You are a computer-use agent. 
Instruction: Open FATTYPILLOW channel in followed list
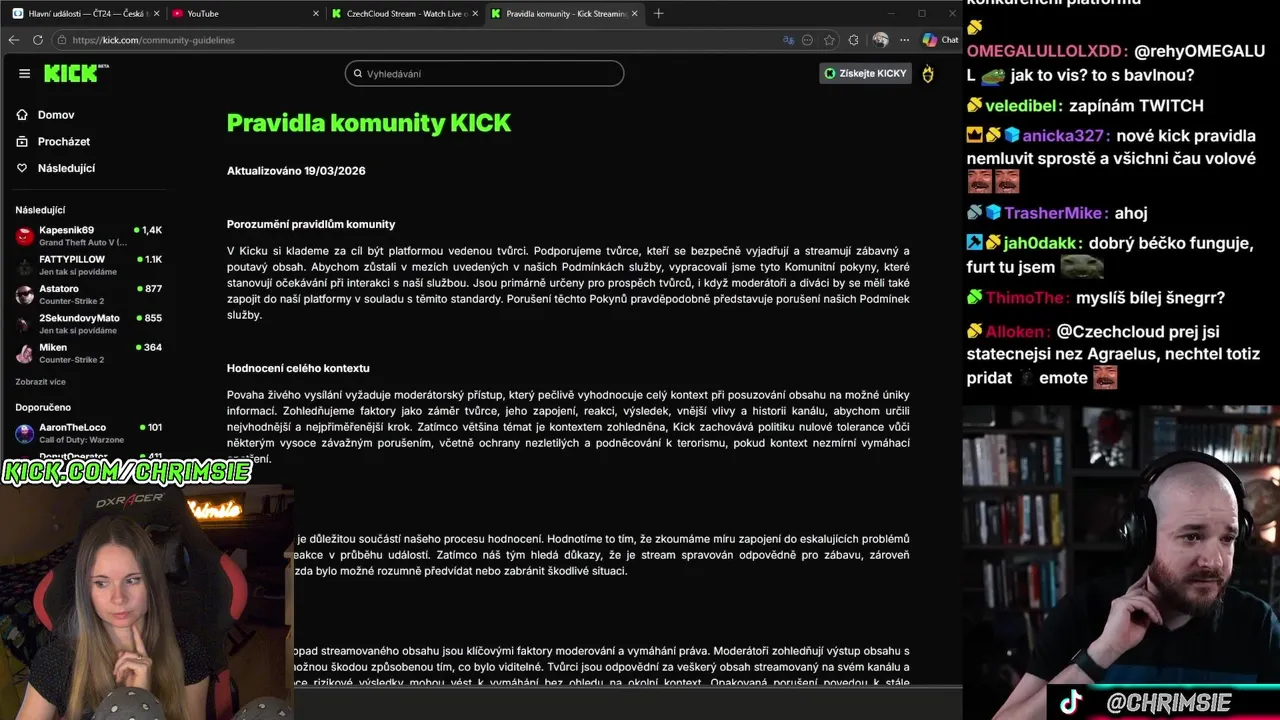tap(88, 265)
